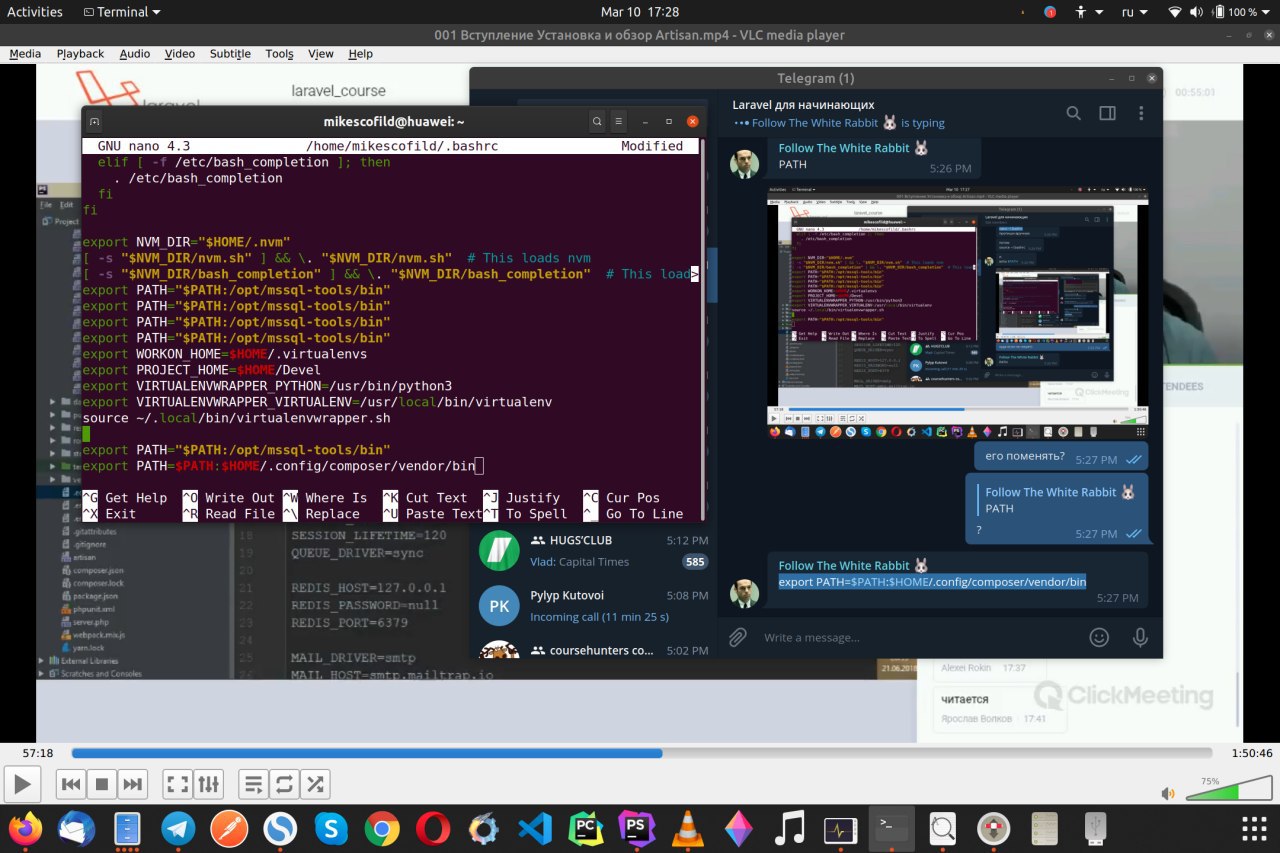Open the terminal hamburger menu
Image resolution: width=1280 pixels, height=853 pixels.
click(619, 121)
